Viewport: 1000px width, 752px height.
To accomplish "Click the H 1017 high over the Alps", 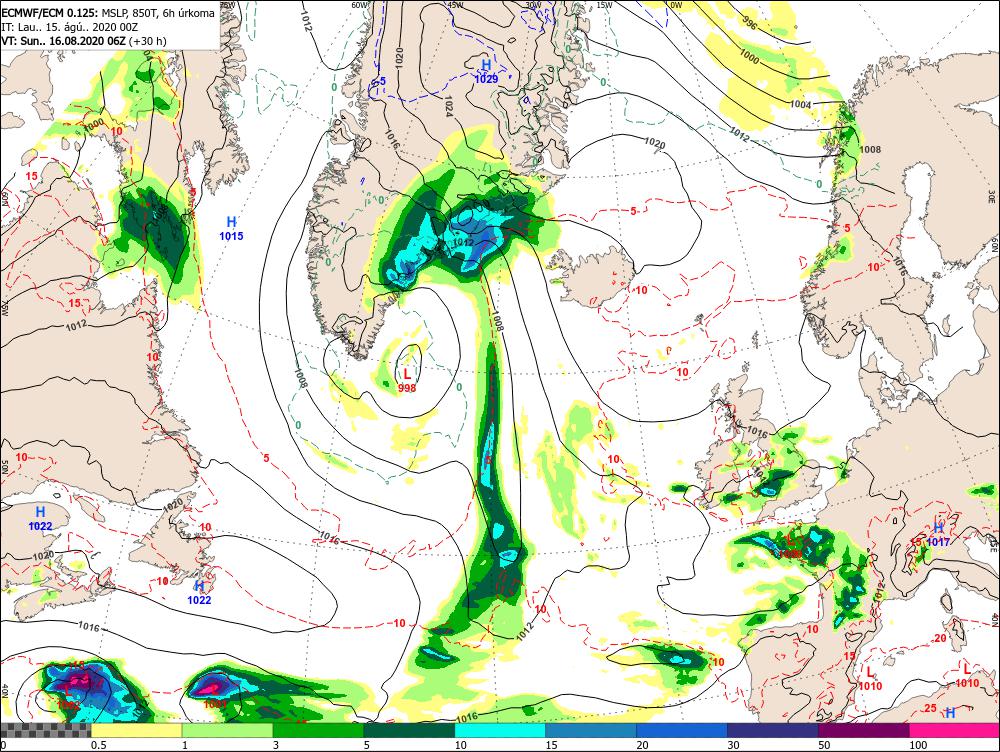I will point(938,535).
